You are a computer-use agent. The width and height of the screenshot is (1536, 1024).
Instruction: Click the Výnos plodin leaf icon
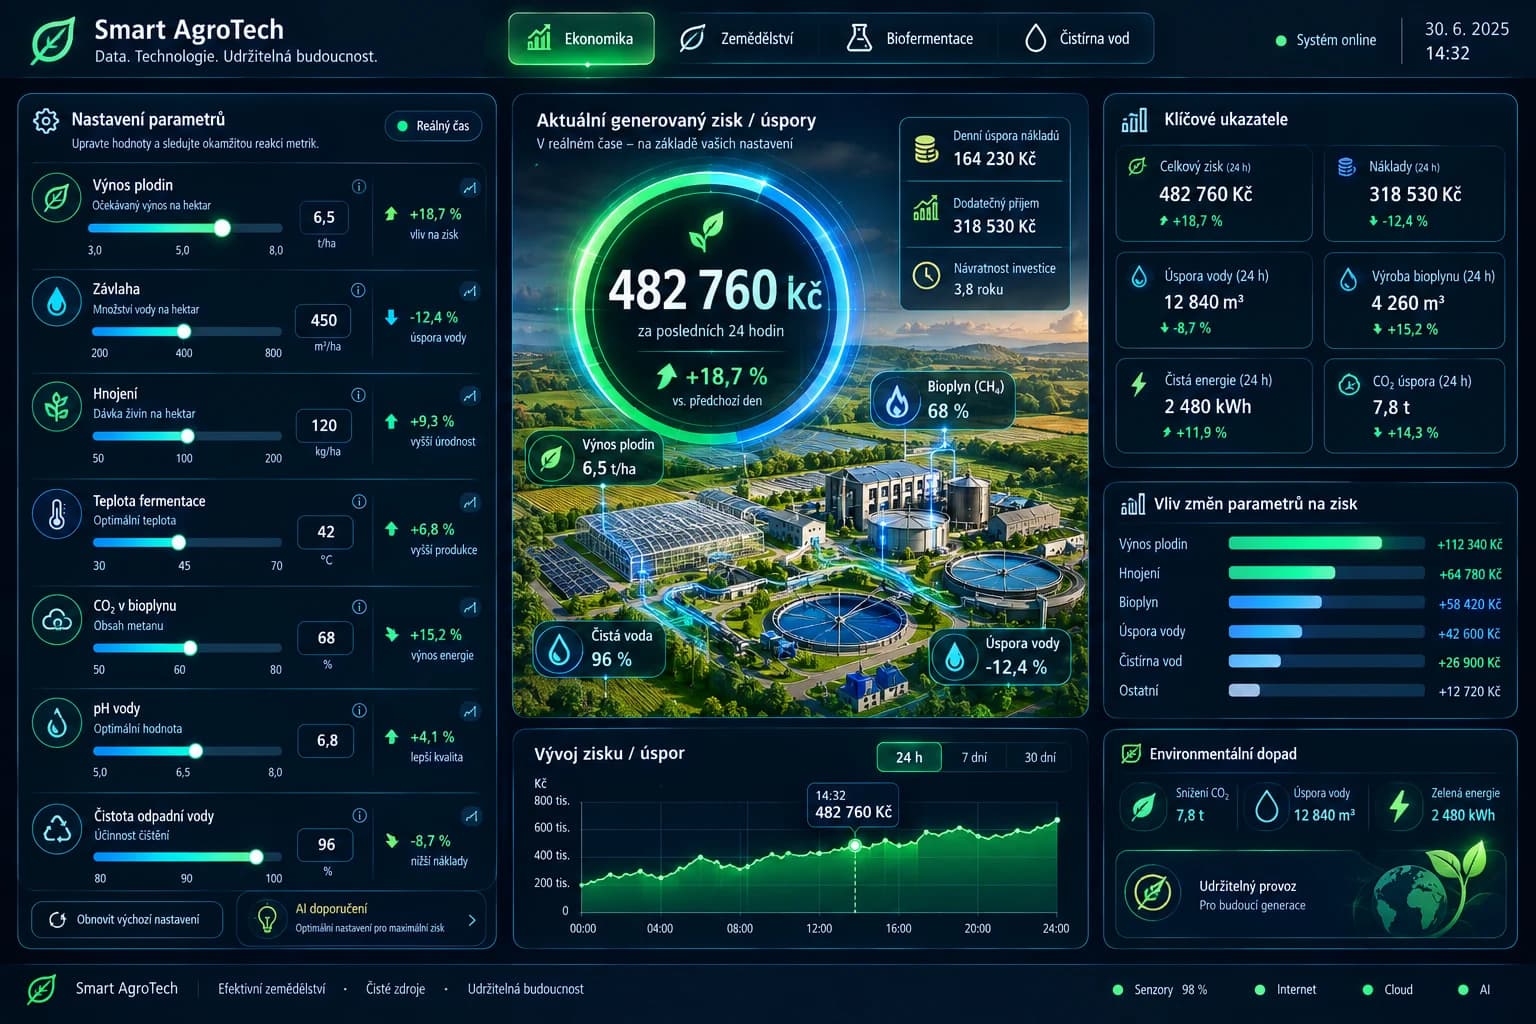point(56,196)
